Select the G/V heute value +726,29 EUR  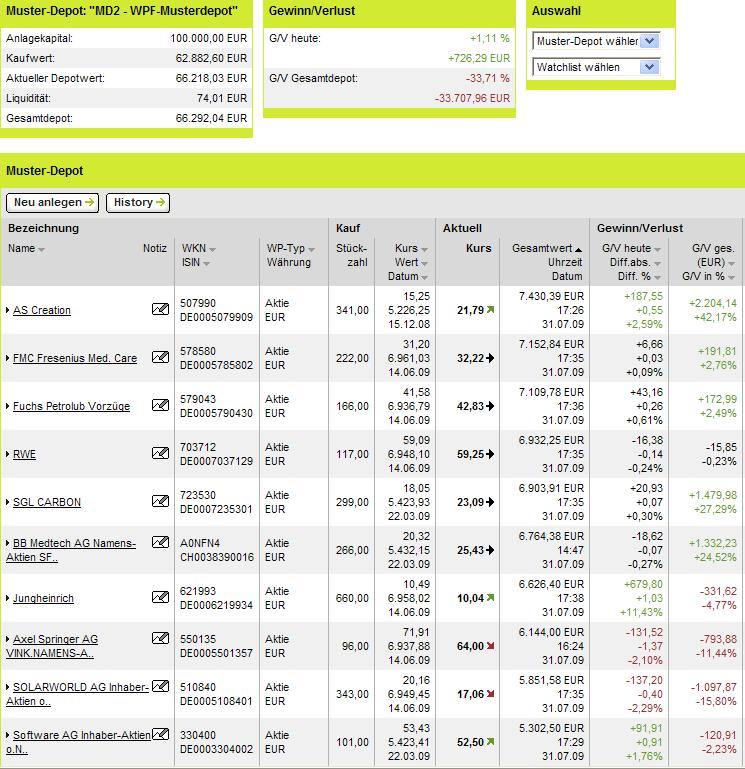click(479, 58)
